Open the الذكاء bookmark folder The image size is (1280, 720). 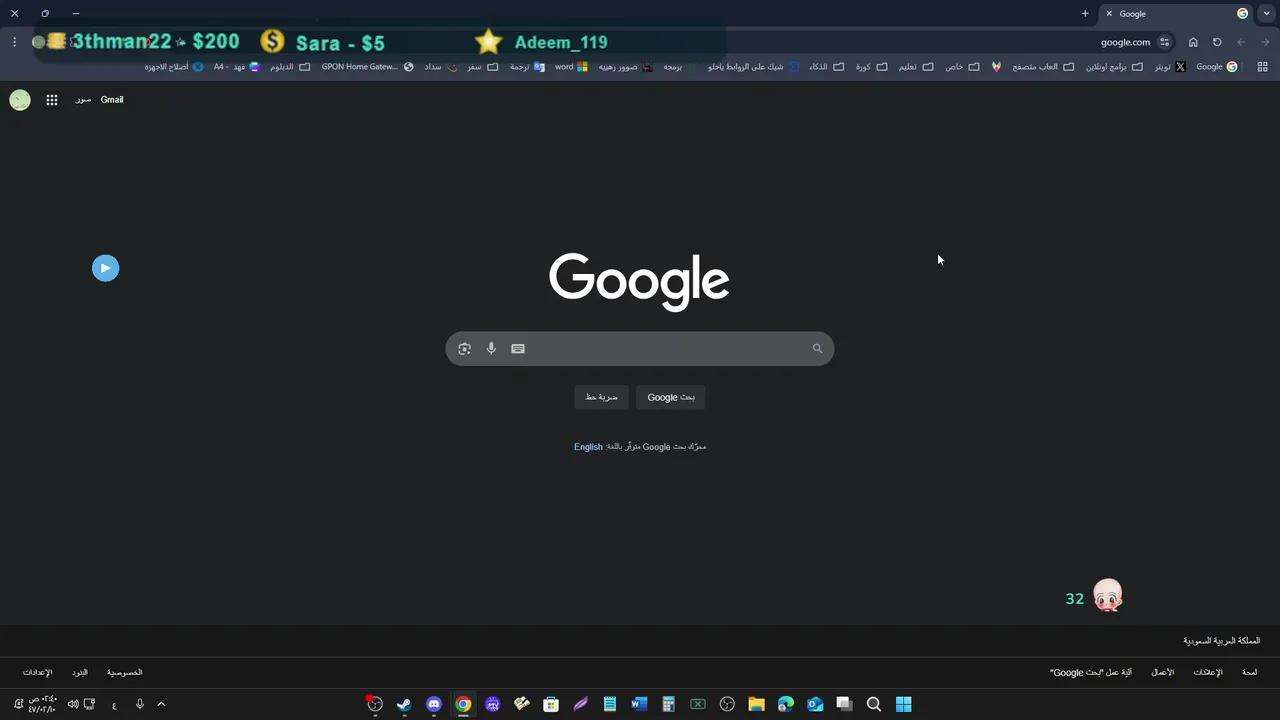[x=826, y=67]
